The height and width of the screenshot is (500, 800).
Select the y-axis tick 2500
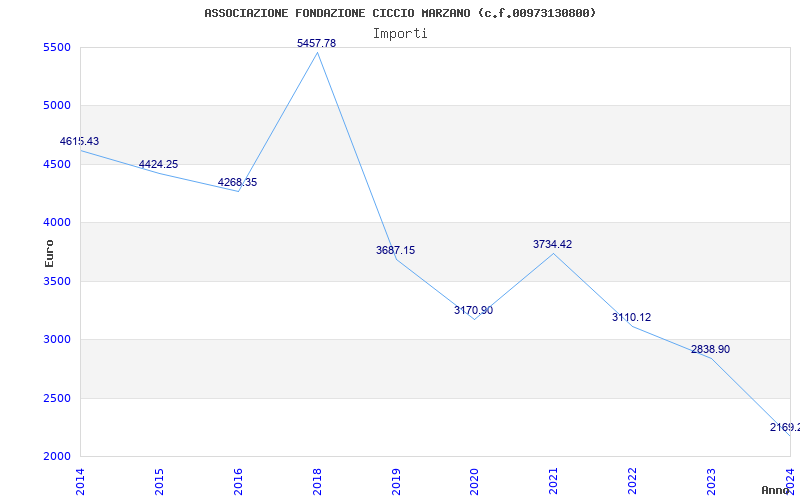click(x=57, y=398)
